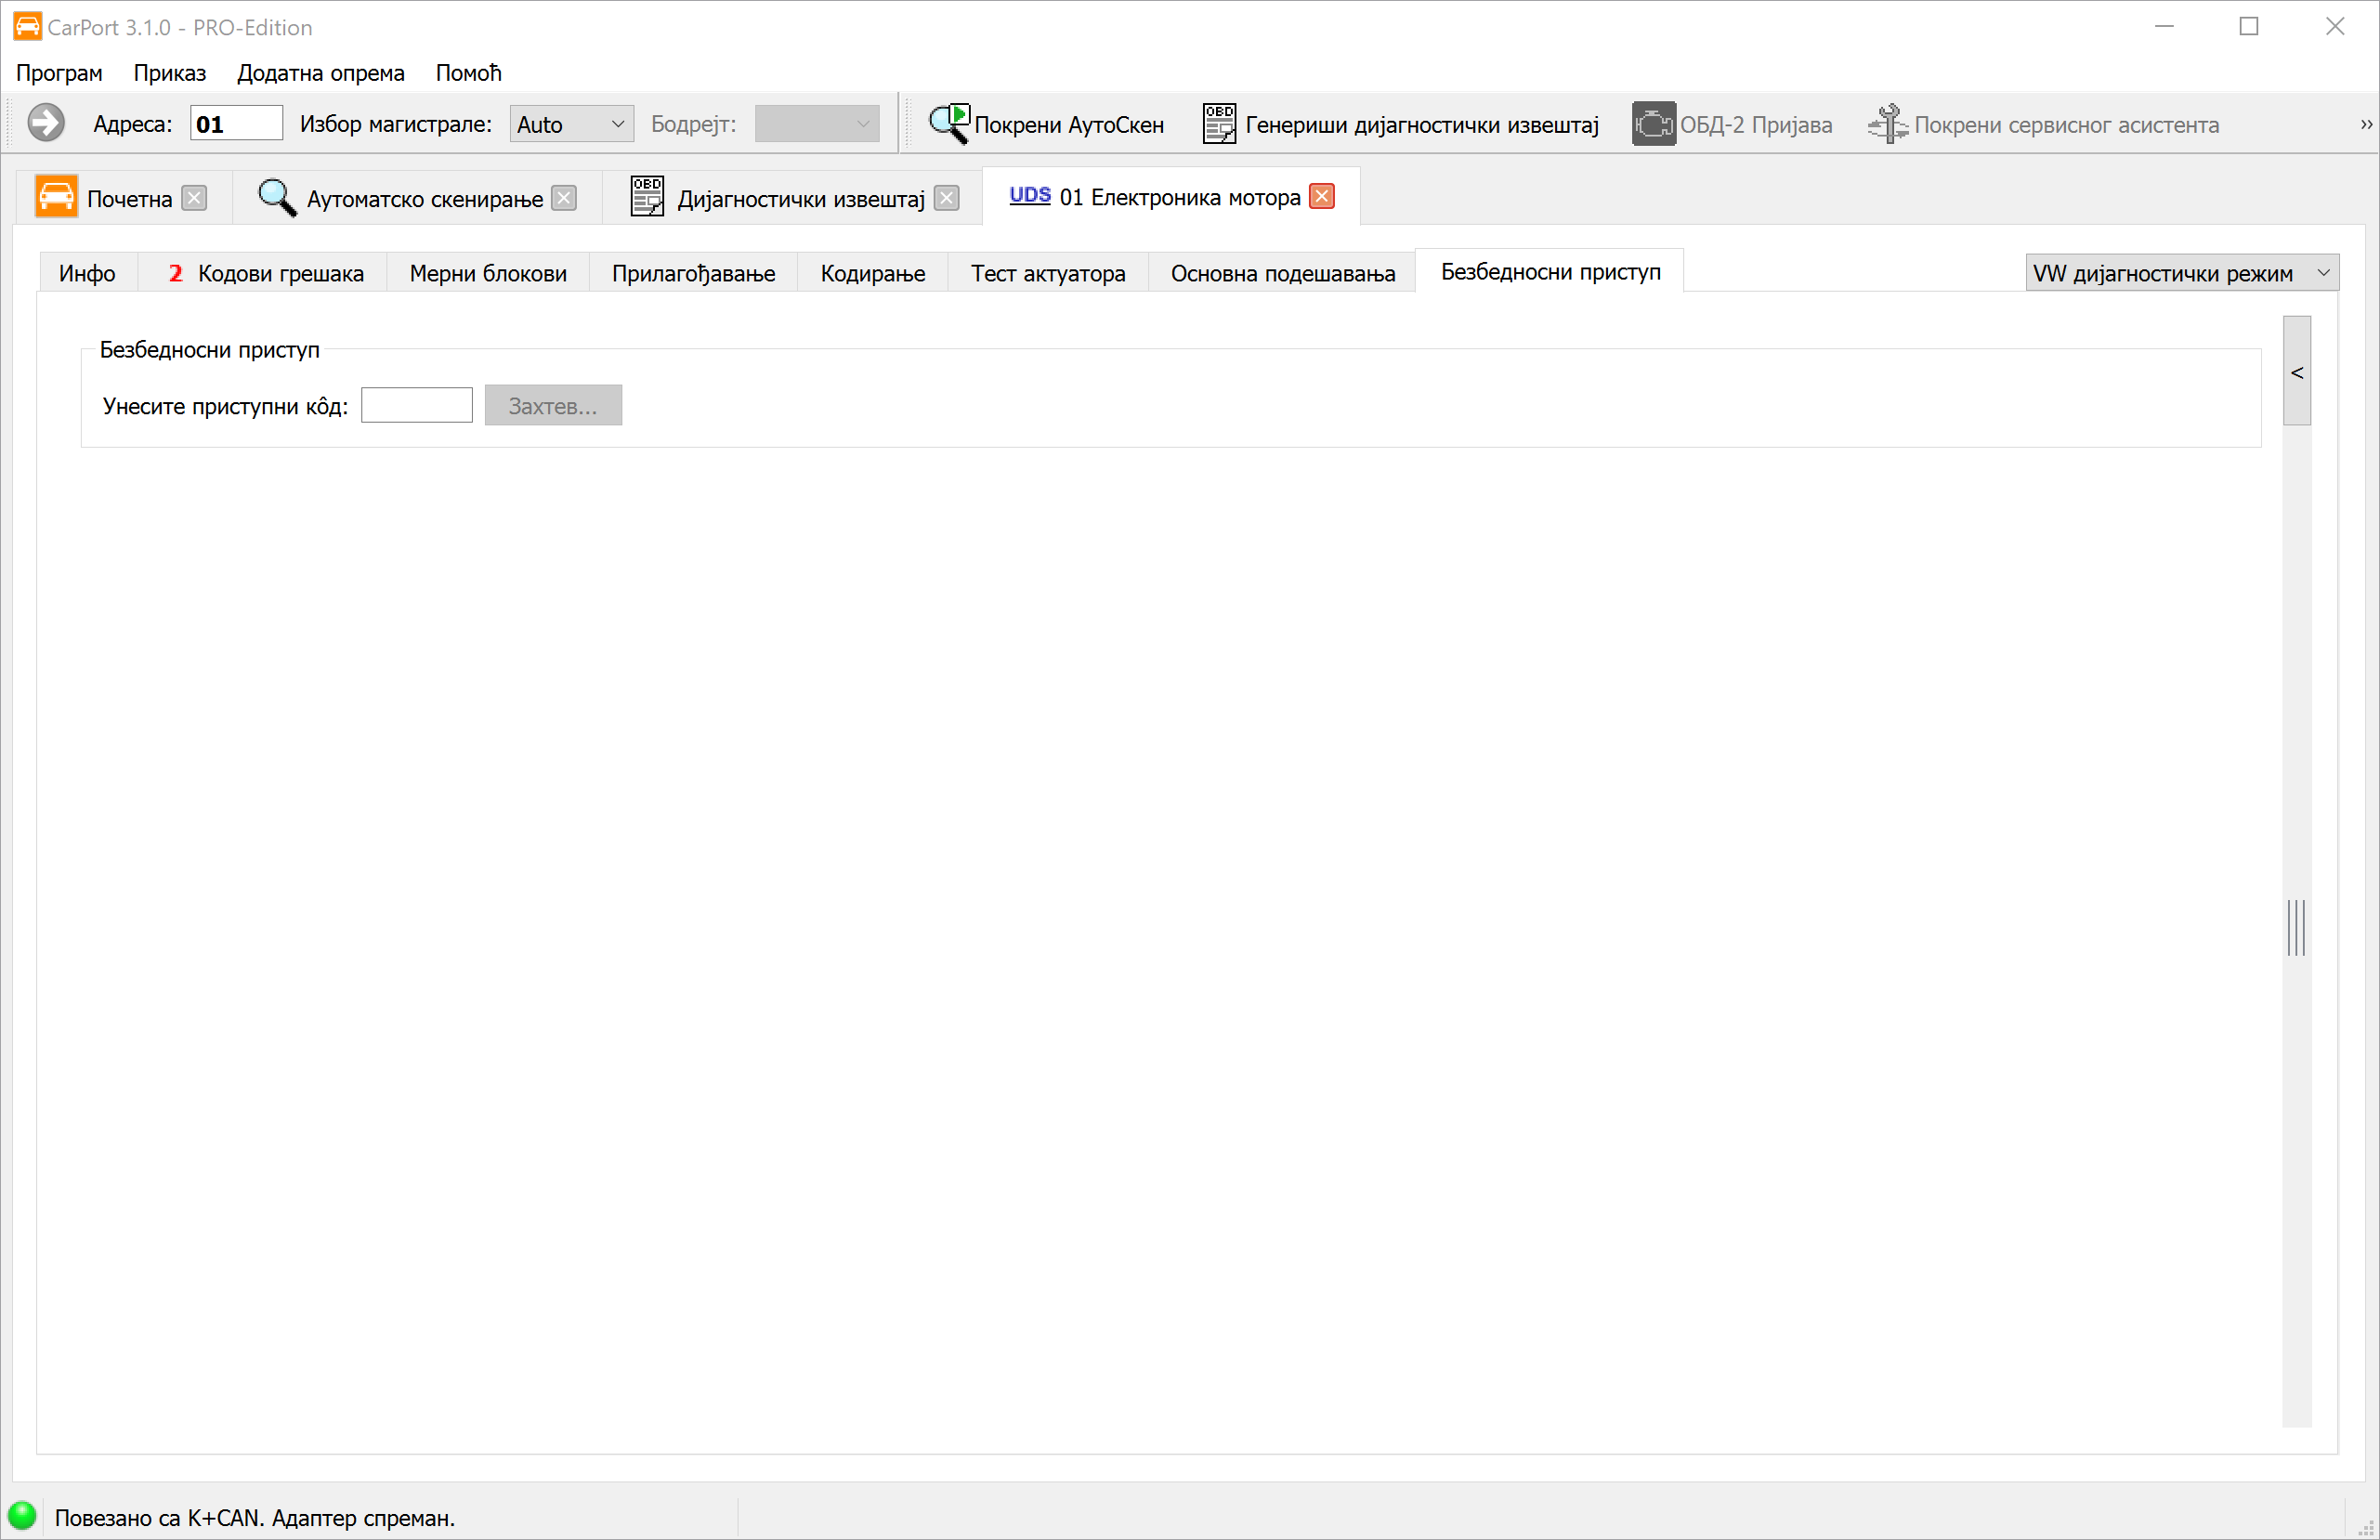Open the Избор магистрале Auto dropdown
The image size is (2380, 1540).
click(x=571, y=124)
